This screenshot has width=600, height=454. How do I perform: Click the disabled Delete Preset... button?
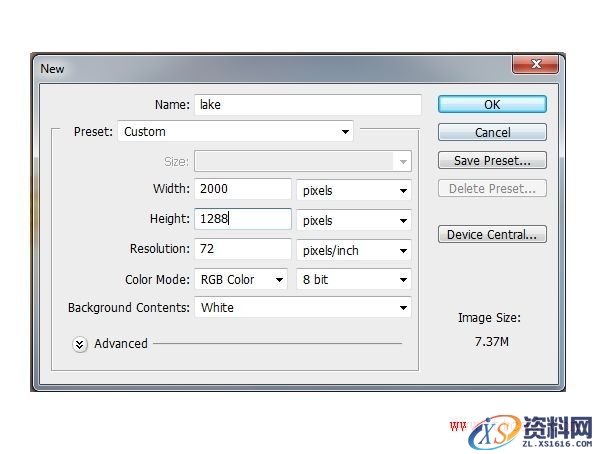click(492, 188)
